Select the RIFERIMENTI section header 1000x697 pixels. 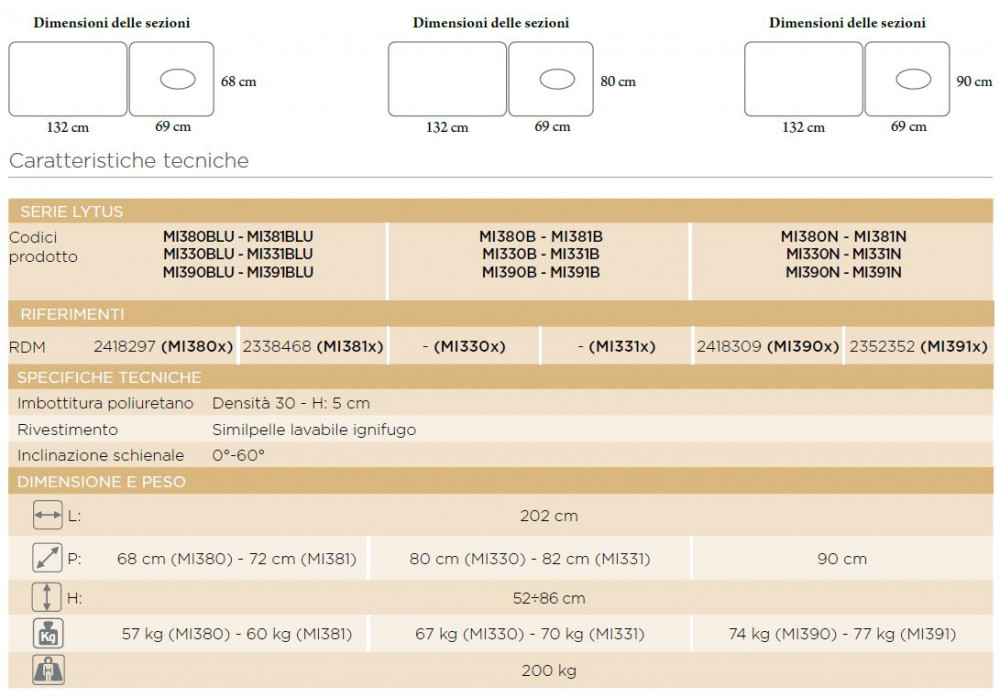tap(501, 314)
